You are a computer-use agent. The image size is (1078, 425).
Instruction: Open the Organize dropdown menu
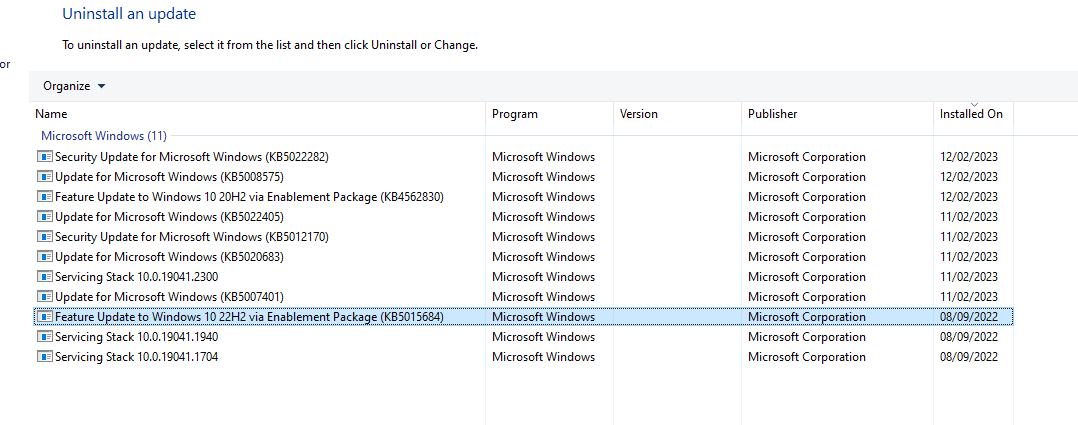[x=74, y=86]
